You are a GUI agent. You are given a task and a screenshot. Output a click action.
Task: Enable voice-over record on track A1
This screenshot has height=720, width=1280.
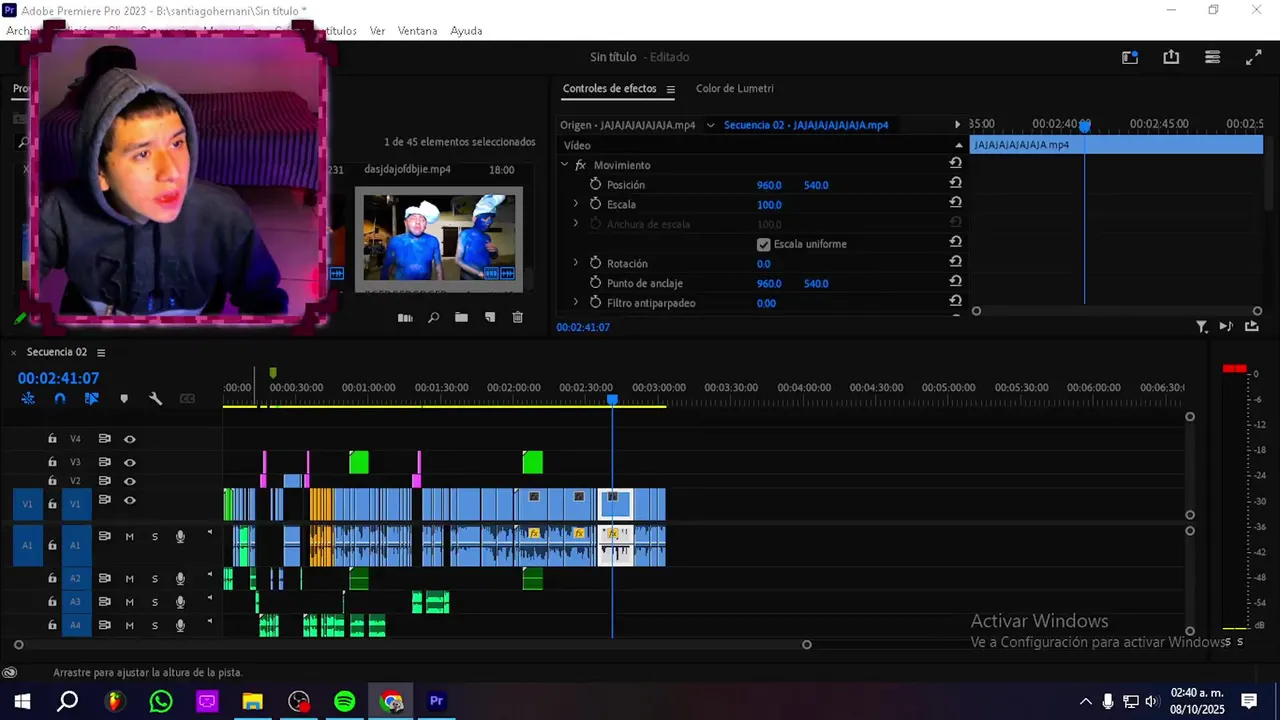180,536
